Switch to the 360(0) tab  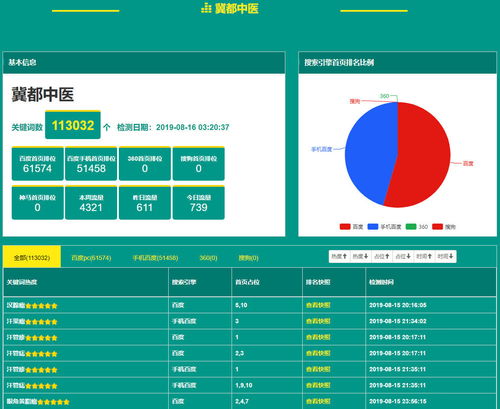(x=208, y=258)
